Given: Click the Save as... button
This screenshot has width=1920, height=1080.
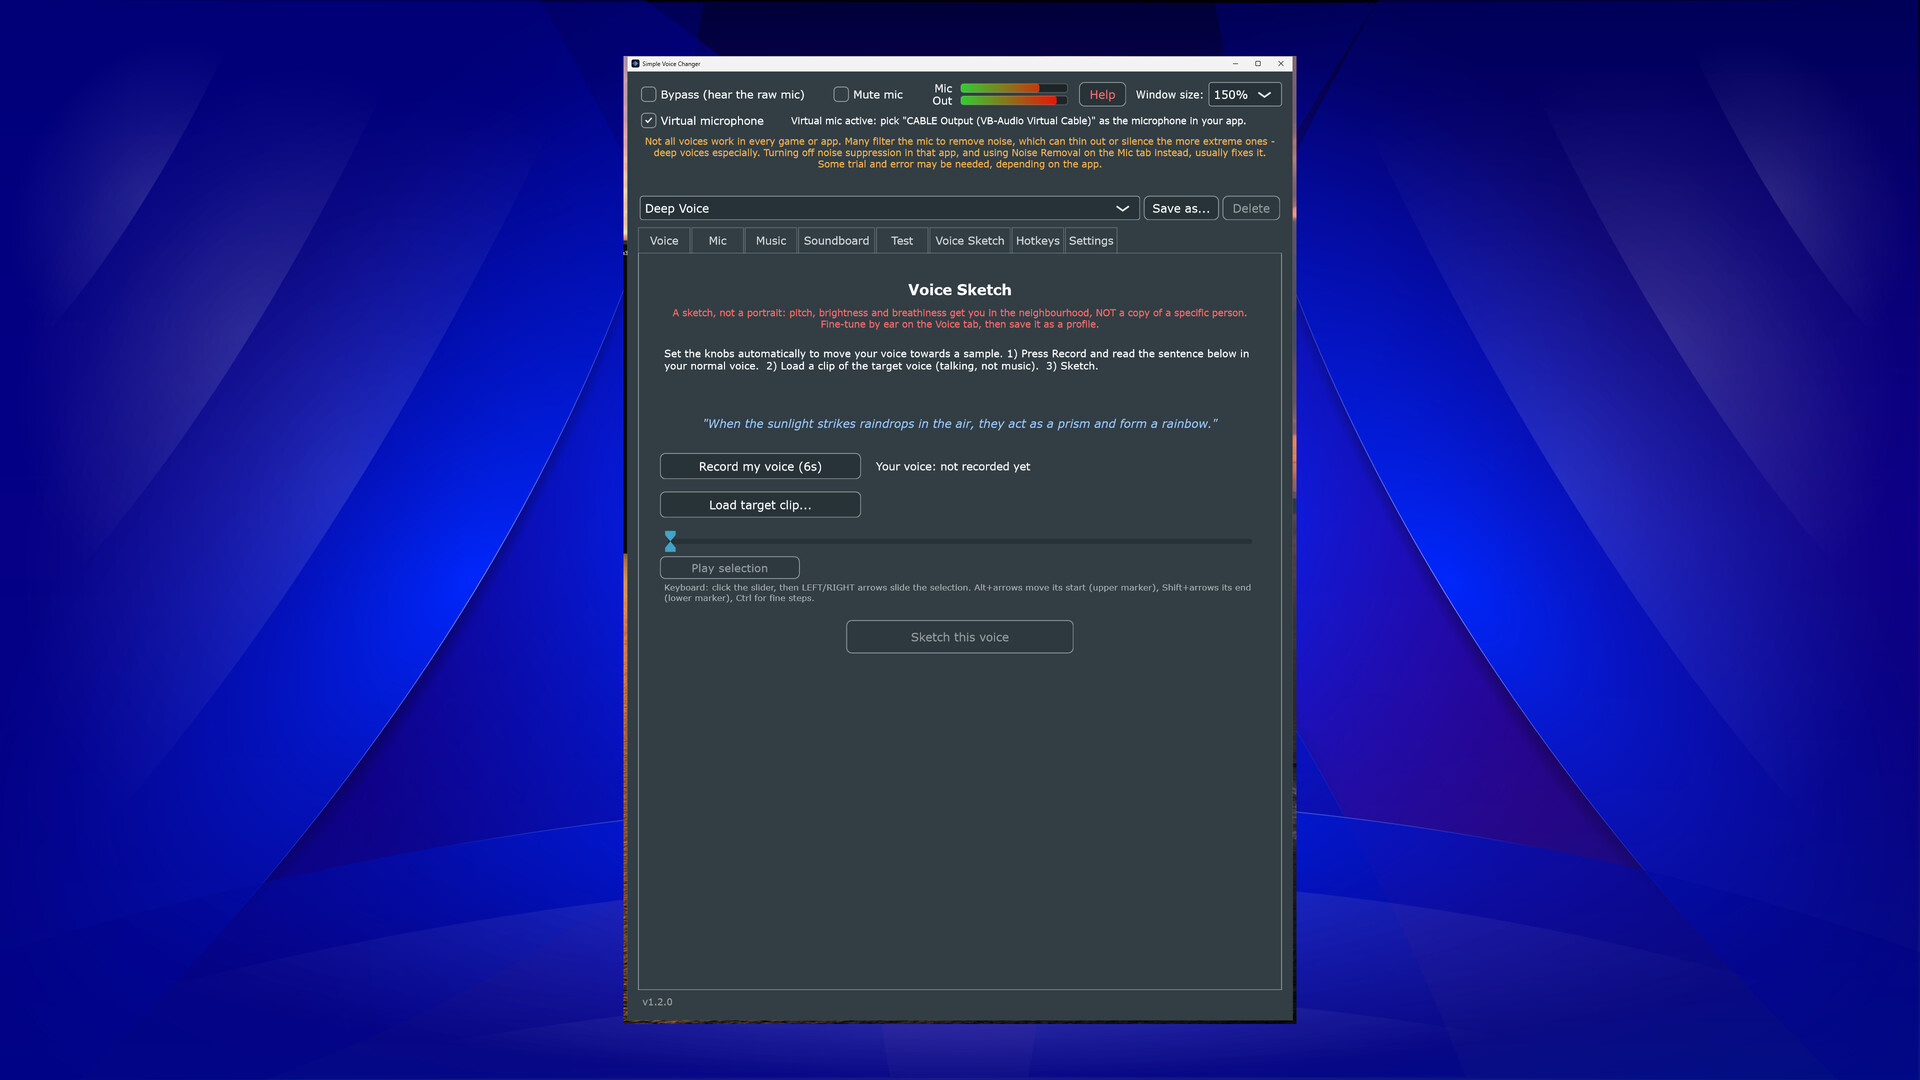Looking at the screenshot, I should [1180, 209].
